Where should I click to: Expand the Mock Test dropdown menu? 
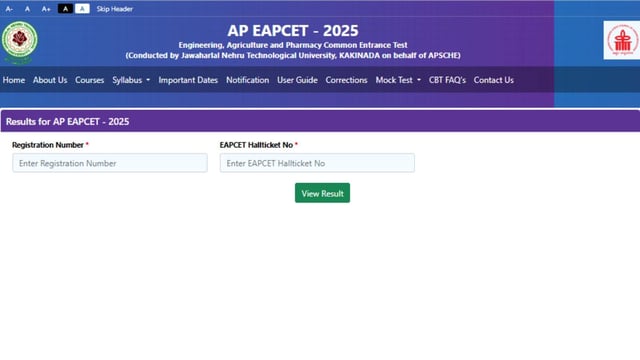398,80
